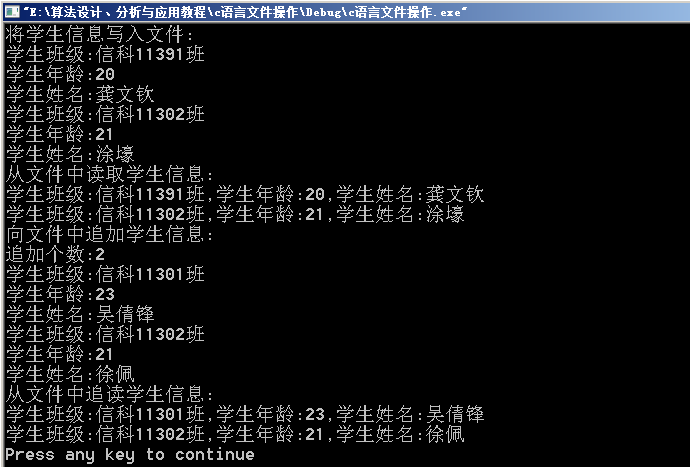Viewport: 690px width, 467px height.
Task: Select the heading 从文件中追读学生信息
Action: [109, 394]
